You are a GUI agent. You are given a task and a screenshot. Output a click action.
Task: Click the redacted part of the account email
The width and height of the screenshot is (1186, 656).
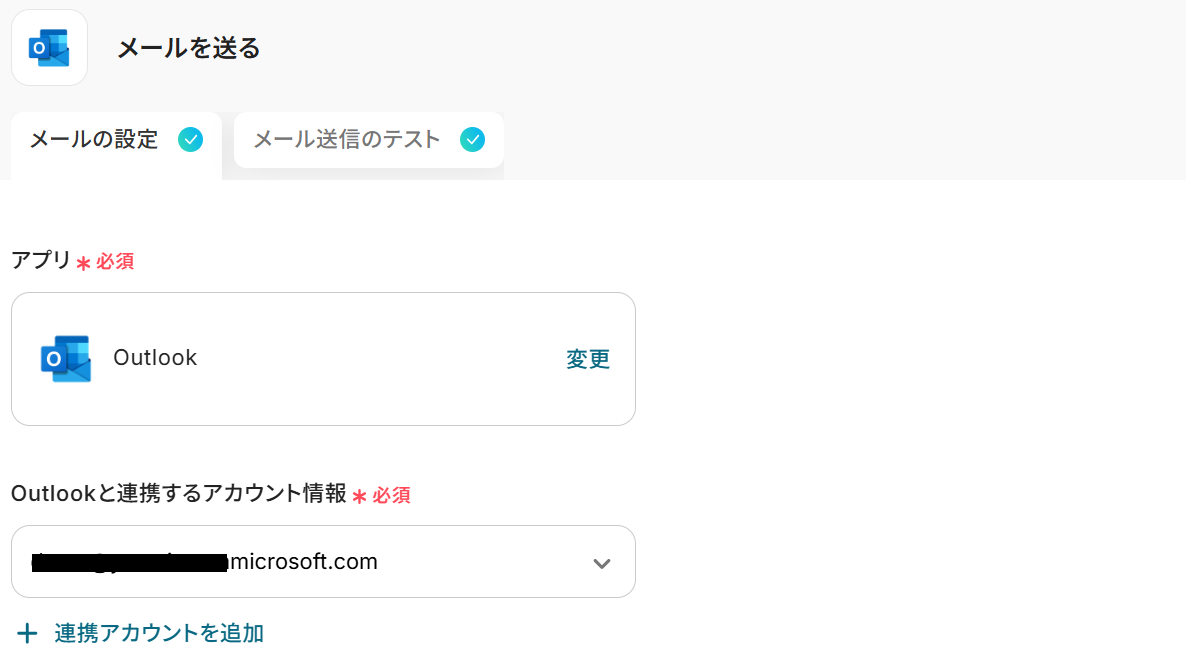[x=130, y=563]
